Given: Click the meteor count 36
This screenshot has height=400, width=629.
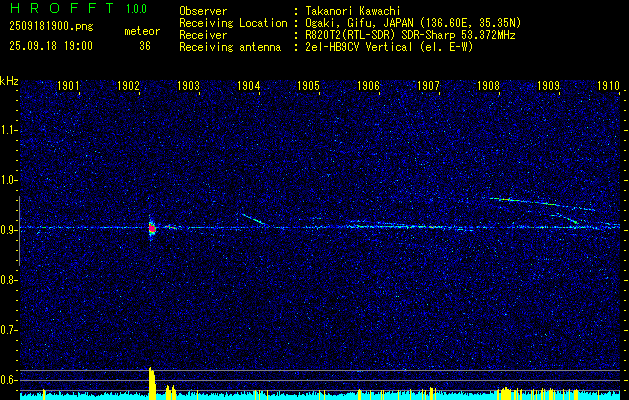Looking at the screenshot, I should [x=145, y=46].
